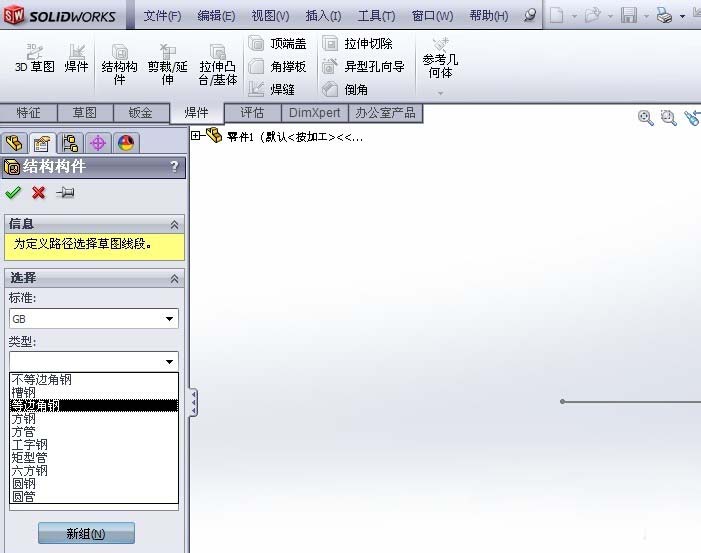
Task: Click the 角撑板 gusset tool
Action: (277, 67)
